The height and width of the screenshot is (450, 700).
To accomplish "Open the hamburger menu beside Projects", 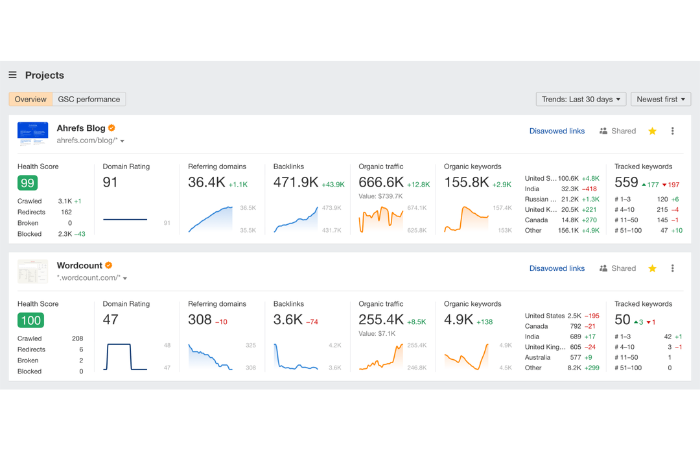I will [x=12, y=75].
